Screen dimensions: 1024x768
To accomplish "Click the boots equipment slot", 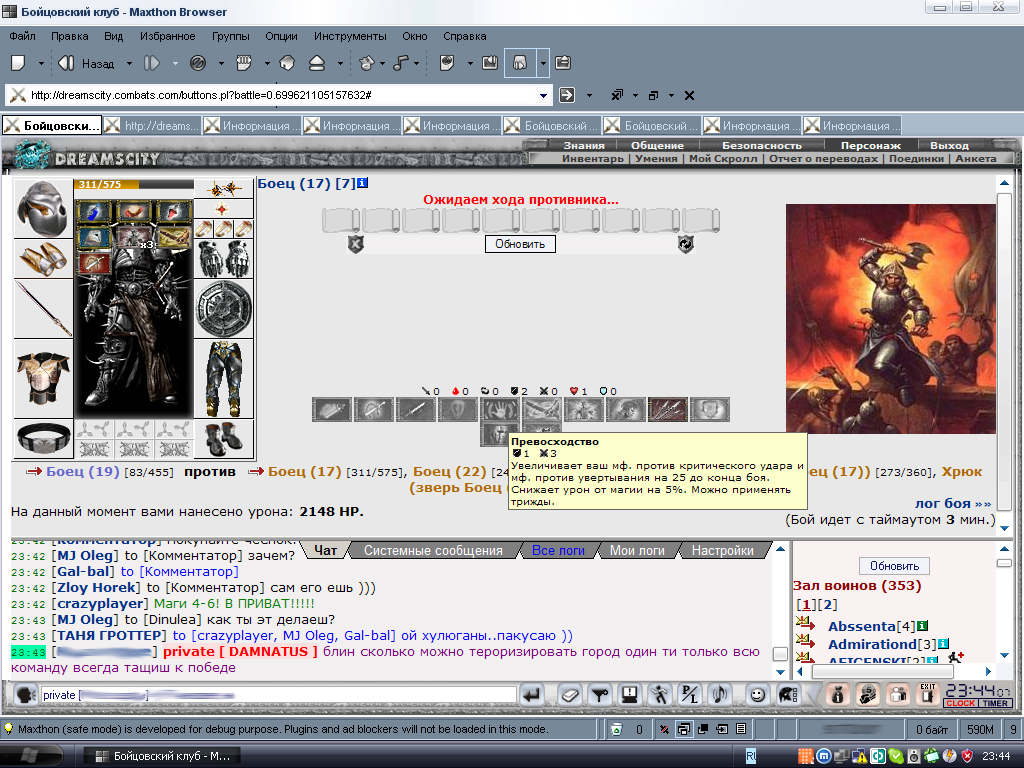I will (224, 439).
